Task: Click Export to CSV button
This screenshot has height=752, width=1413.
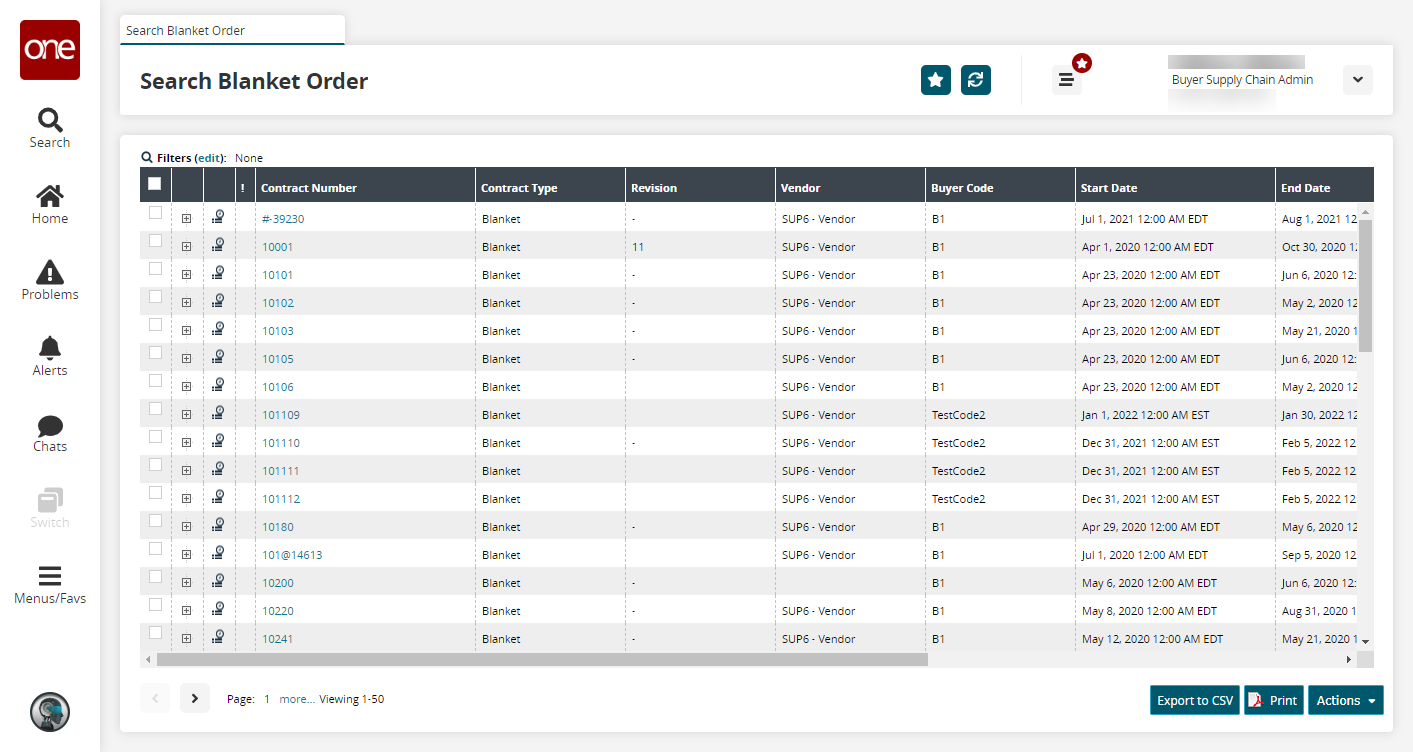Action: pos(1195,700)
